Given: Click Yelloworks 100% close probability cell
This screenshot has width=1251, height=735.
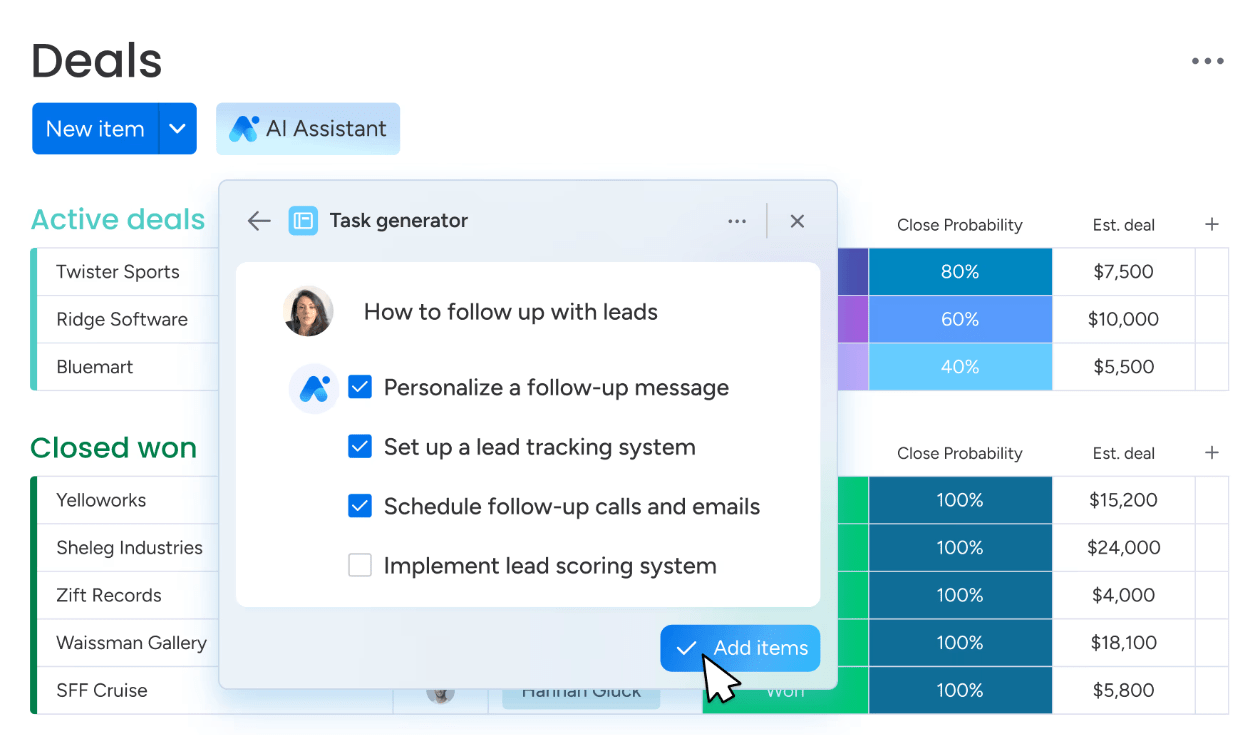Looking at the screenshot, I should pos(960,500).
